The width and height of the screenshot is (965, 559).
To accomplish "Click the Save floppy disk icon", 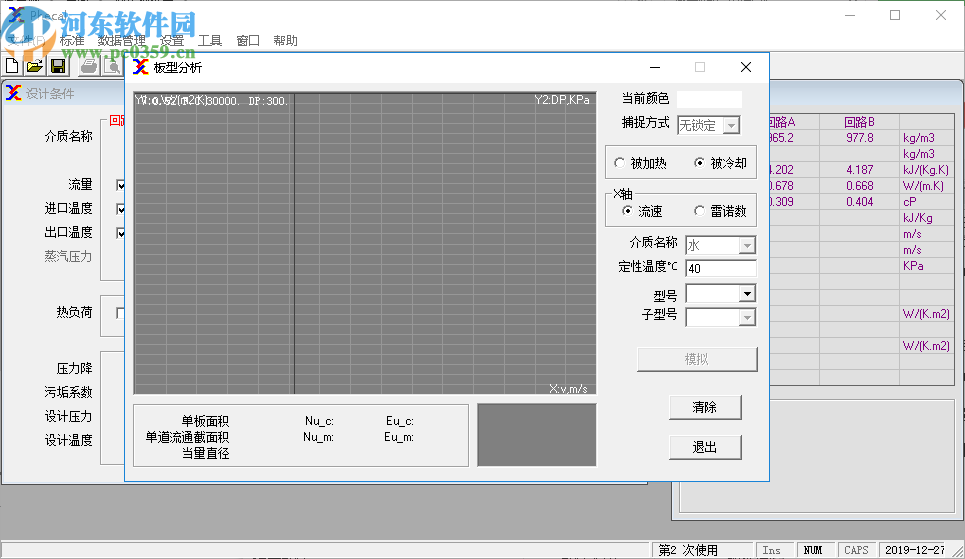I will tap(58, 66).
